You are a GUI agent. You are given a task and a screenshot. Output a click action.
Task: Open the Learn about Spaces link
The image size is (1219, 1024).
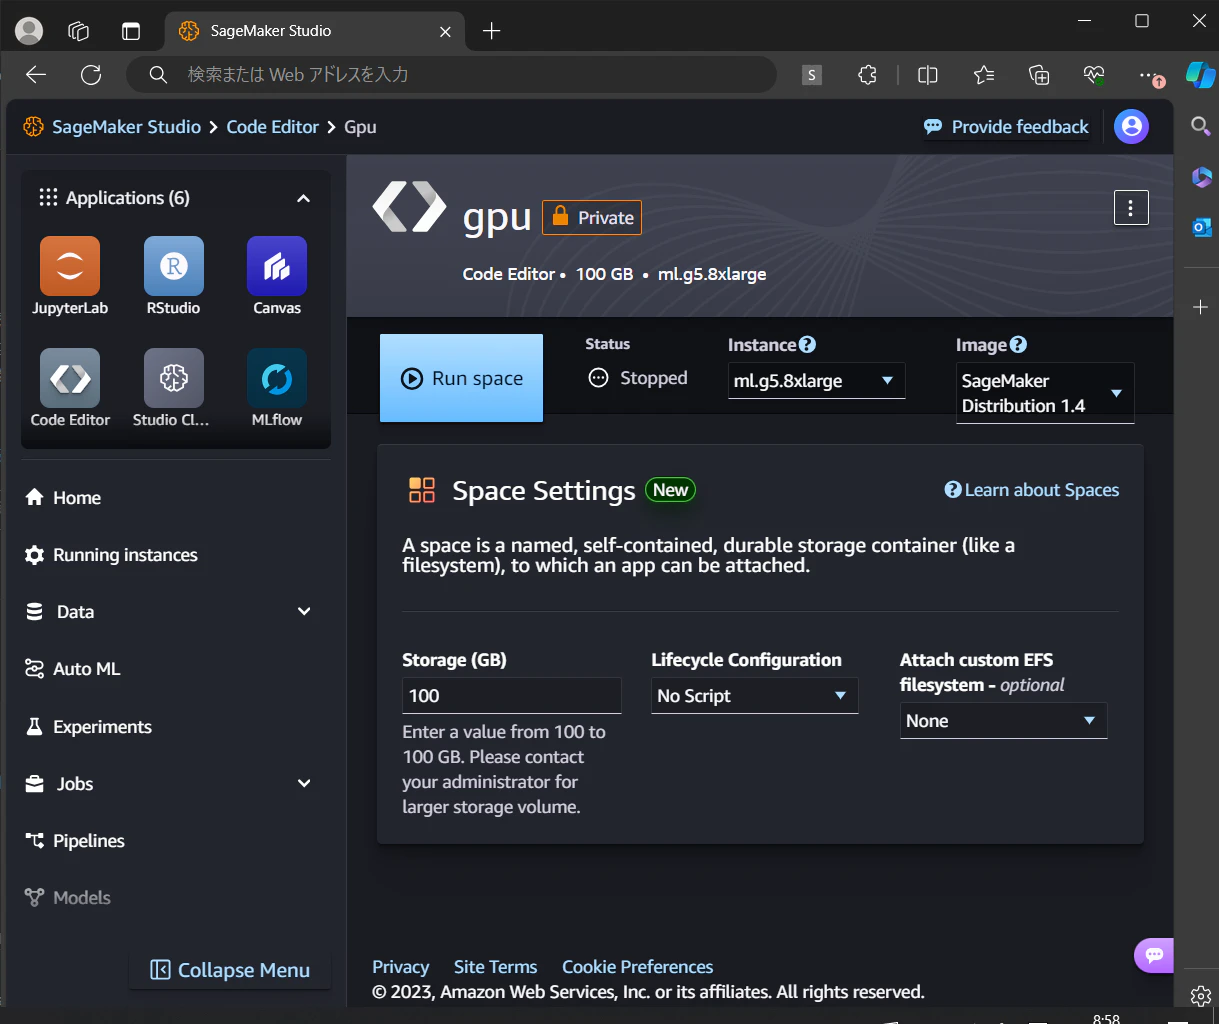tap(1032, 490)
